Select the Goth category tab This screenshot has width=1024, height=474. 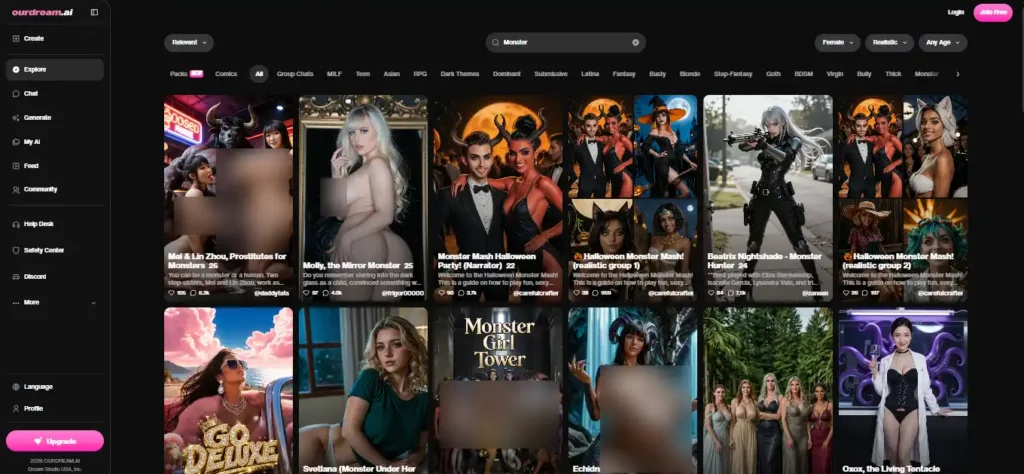click(773, 74)
